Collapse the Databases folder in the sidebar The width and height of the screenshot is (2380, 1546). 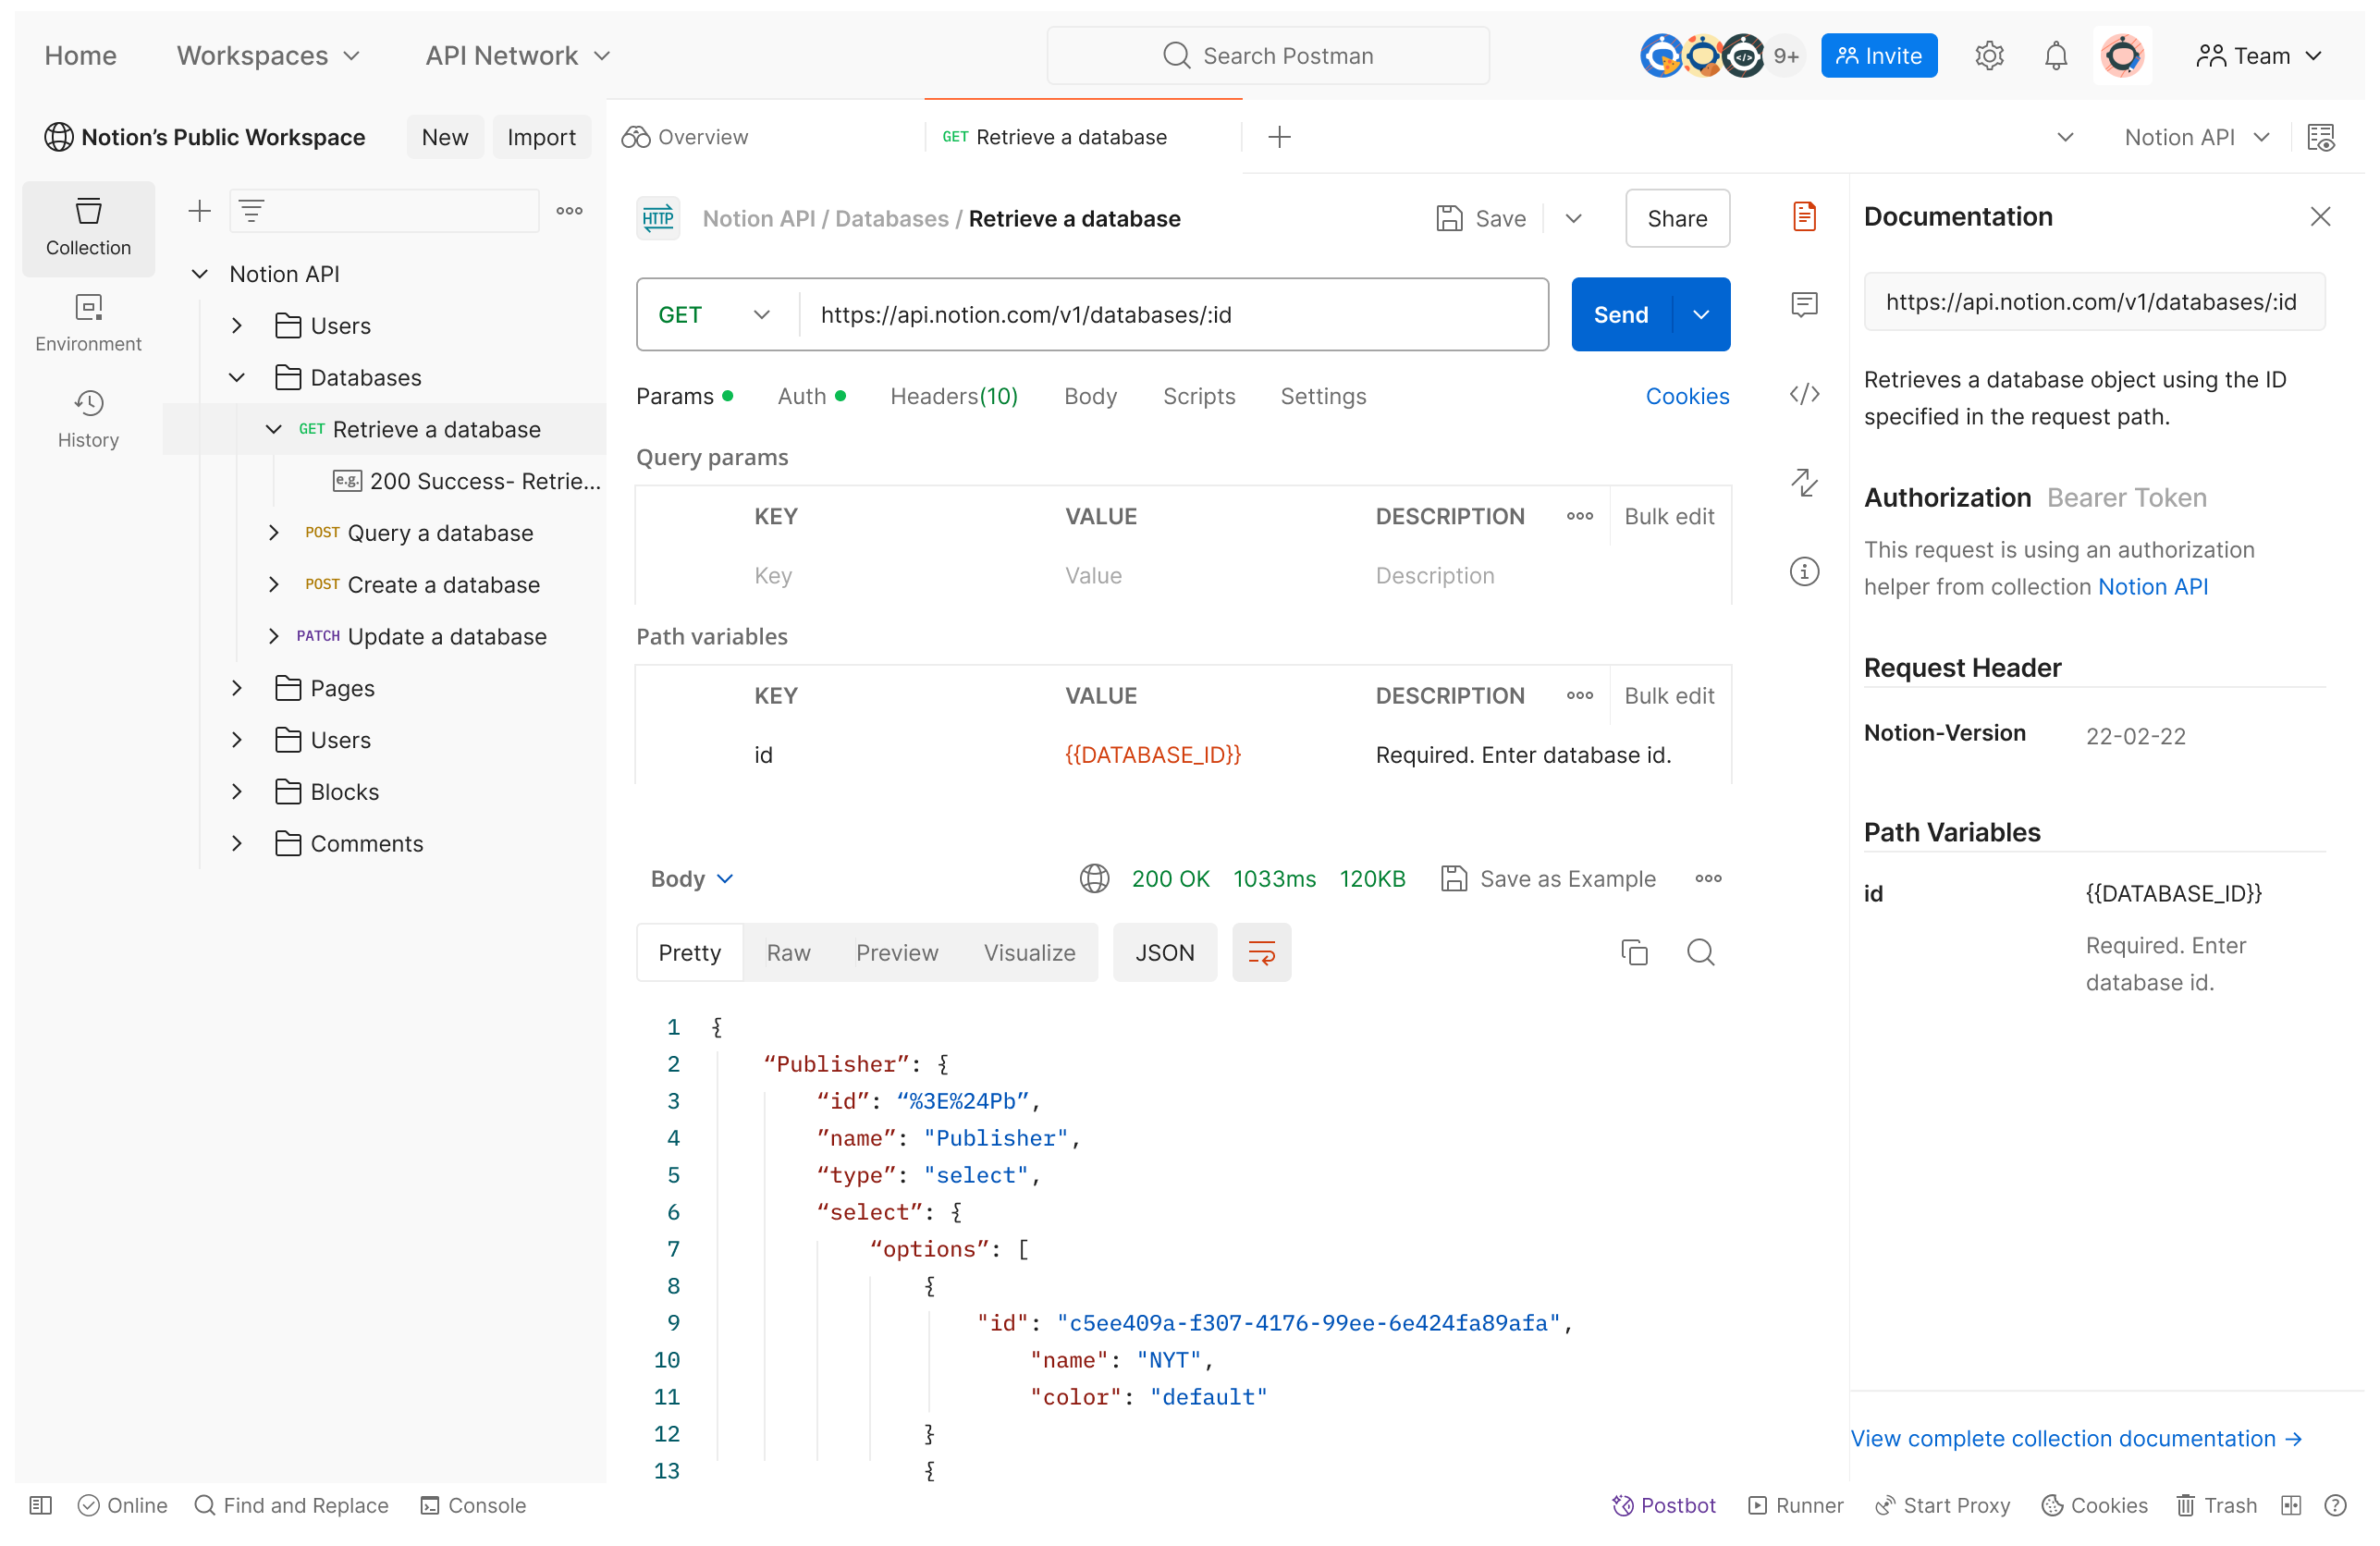237,377
